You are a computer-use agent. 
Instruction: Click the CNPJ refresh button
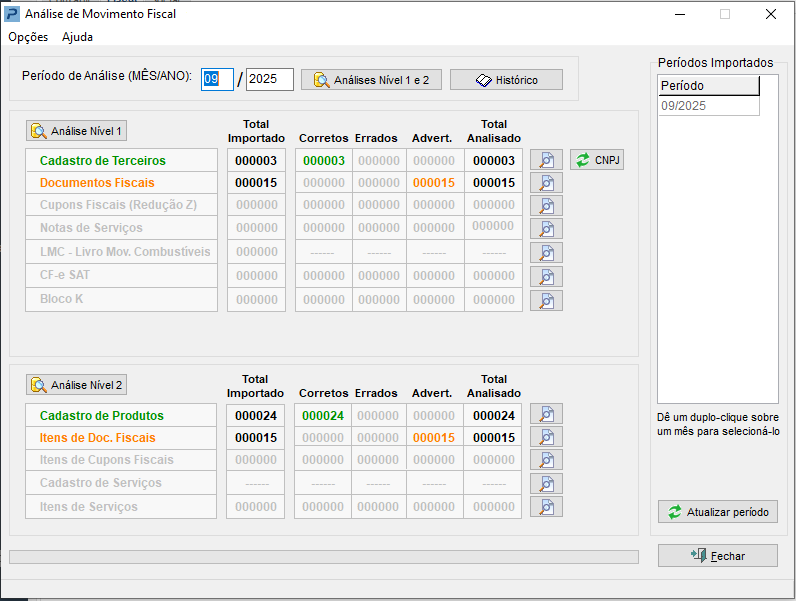597,160
